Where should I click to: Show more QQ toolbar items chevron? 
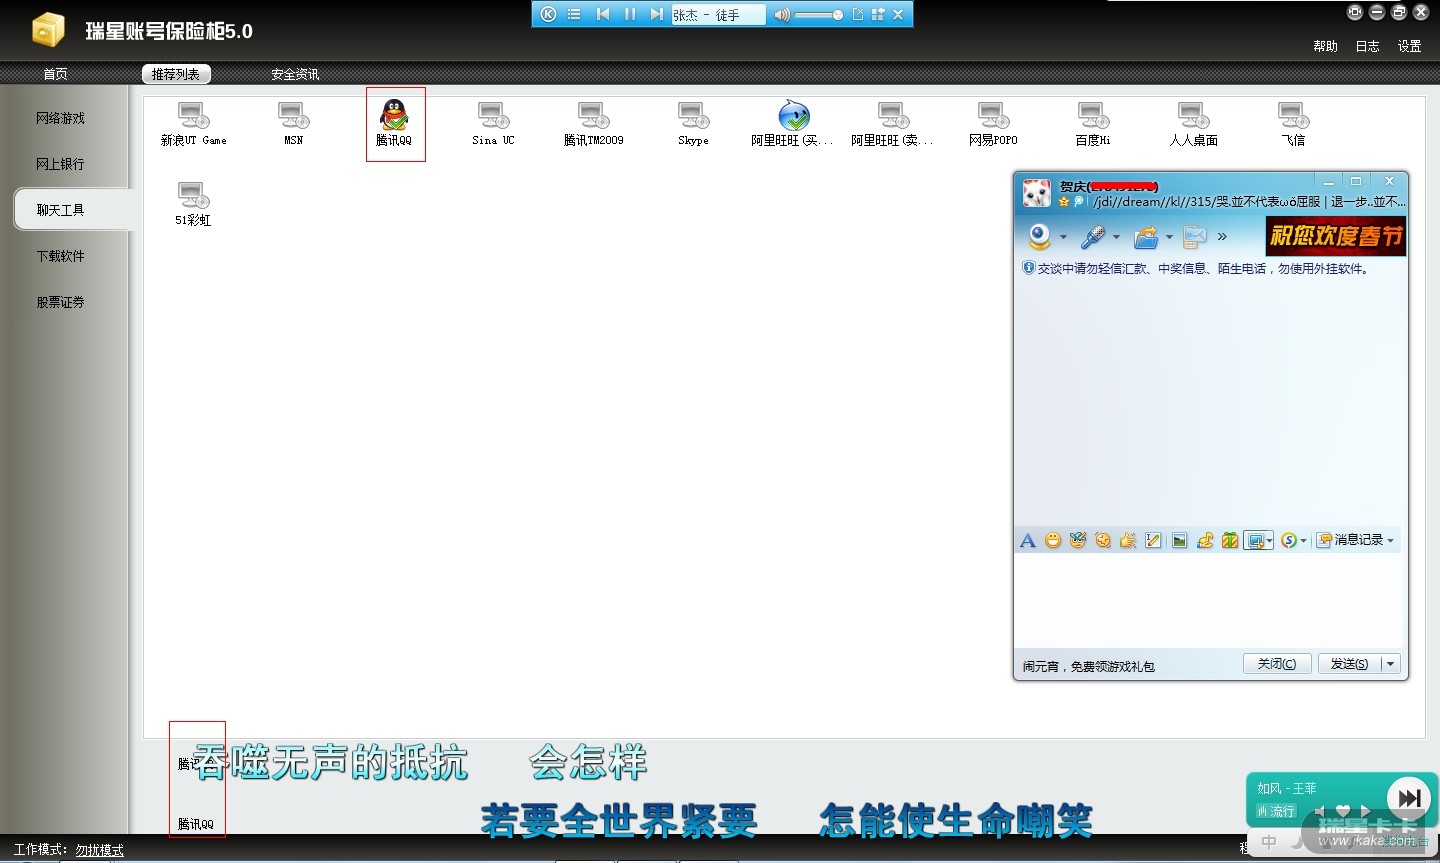(x=1222, y=237)
